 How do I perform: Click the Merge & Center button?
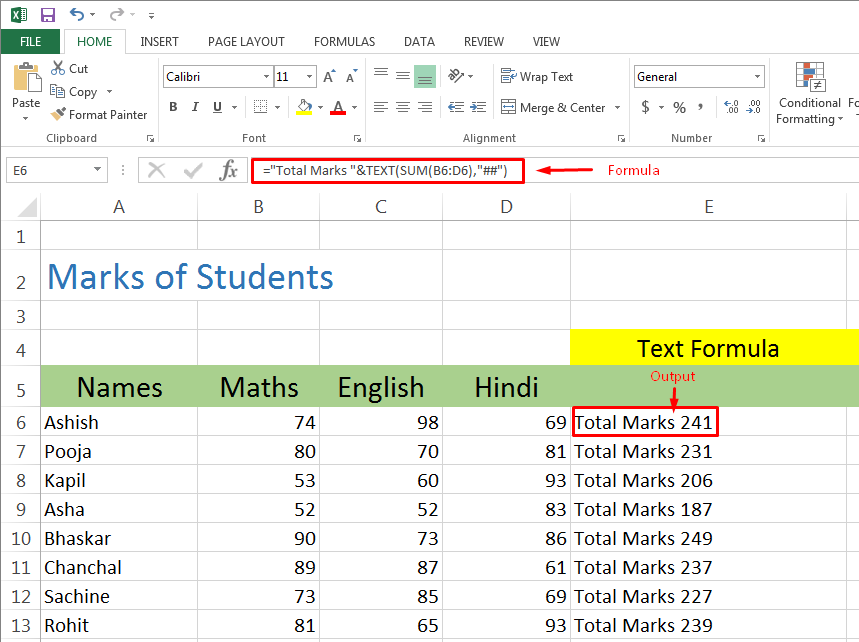click(x=553, y=107)
